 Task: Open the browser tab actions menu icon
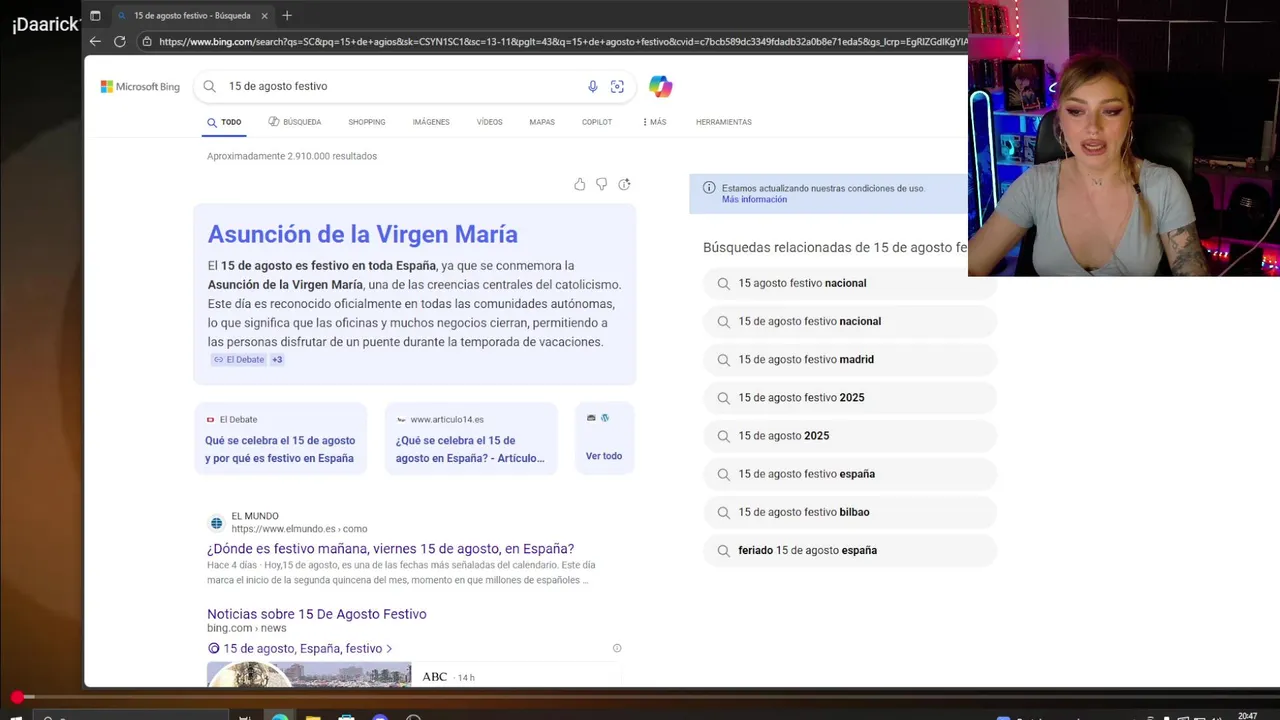(95, 16)
